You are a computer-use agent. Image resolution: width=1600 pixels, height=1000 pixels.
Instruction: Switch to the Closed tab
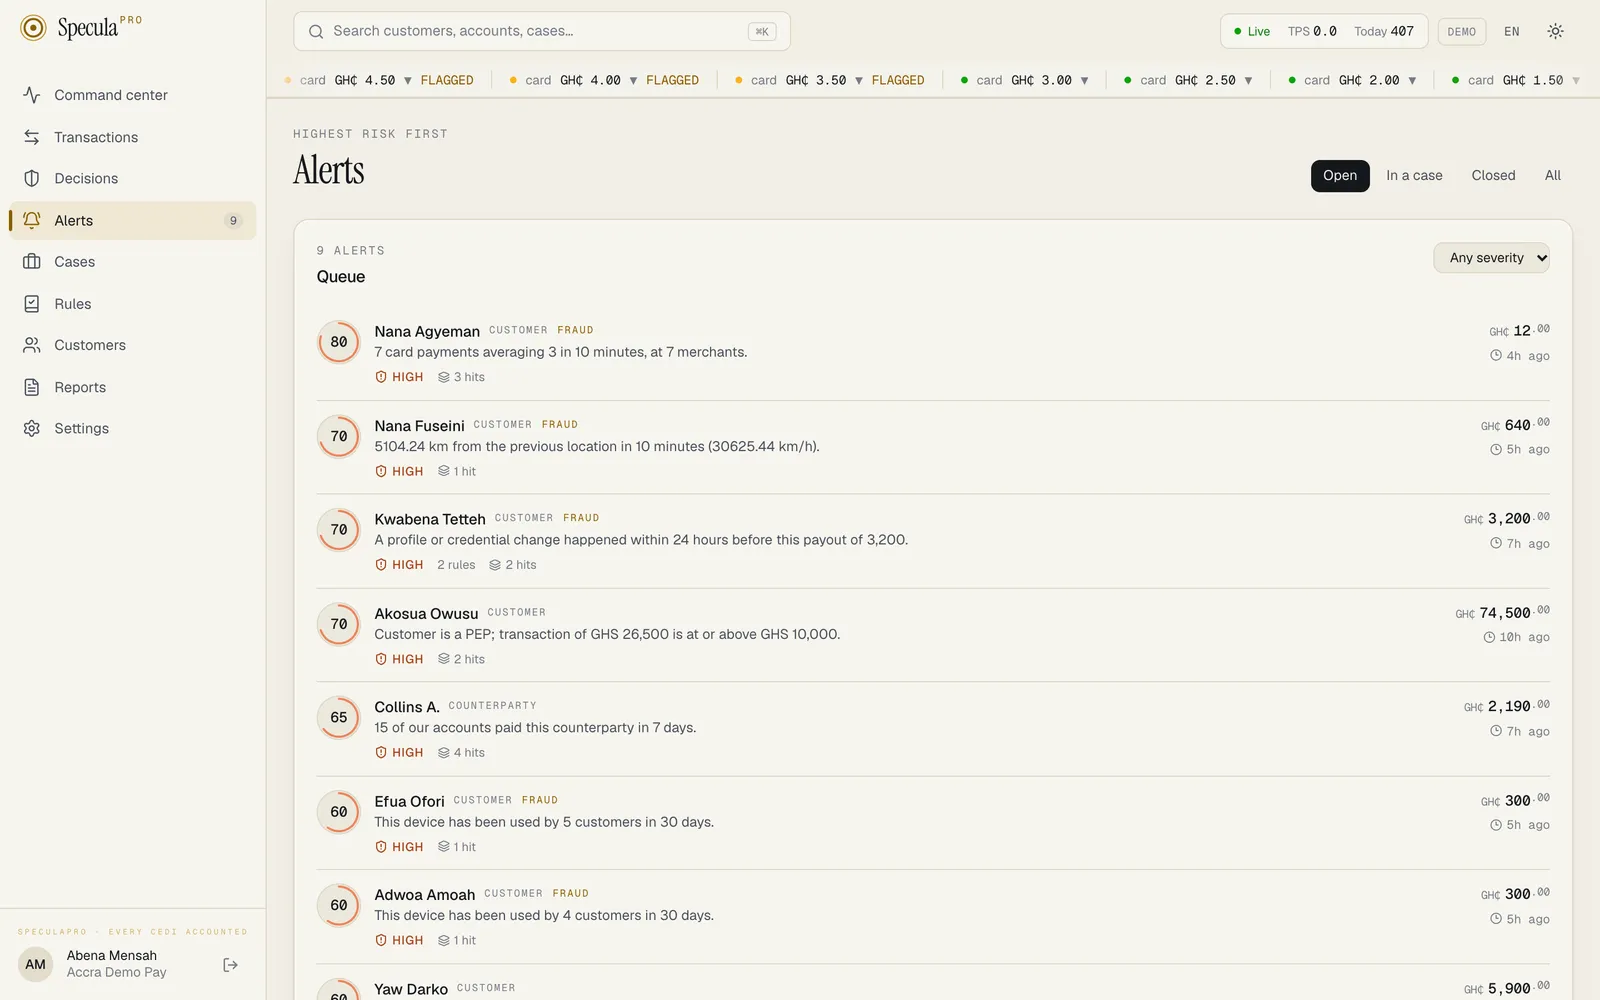1493,176
